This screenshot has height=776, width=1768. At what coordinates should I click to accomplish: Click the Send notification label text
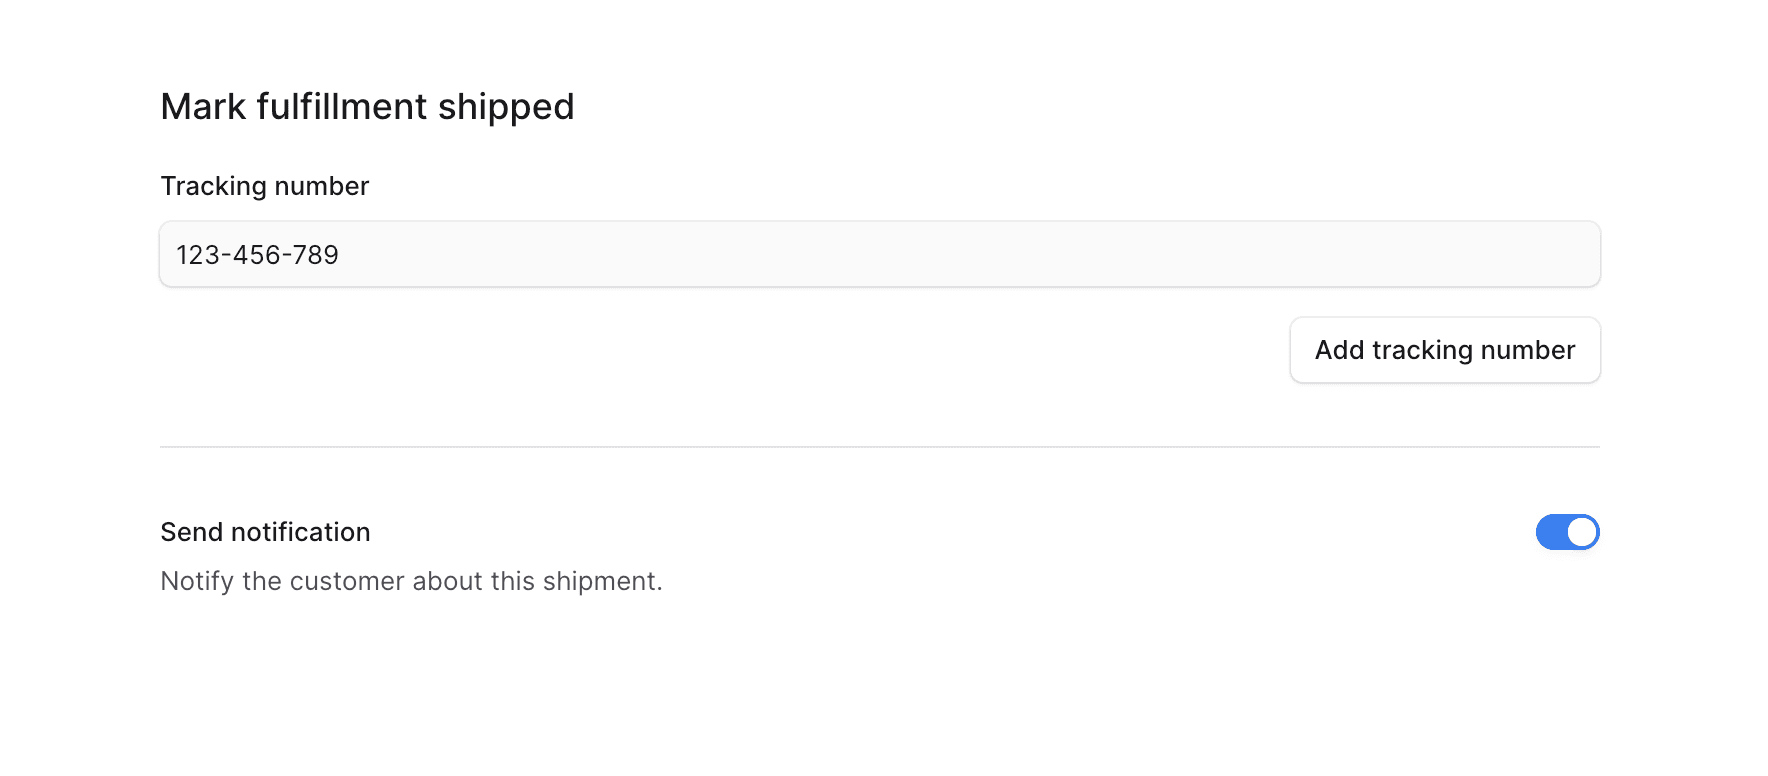click(265, 532)
